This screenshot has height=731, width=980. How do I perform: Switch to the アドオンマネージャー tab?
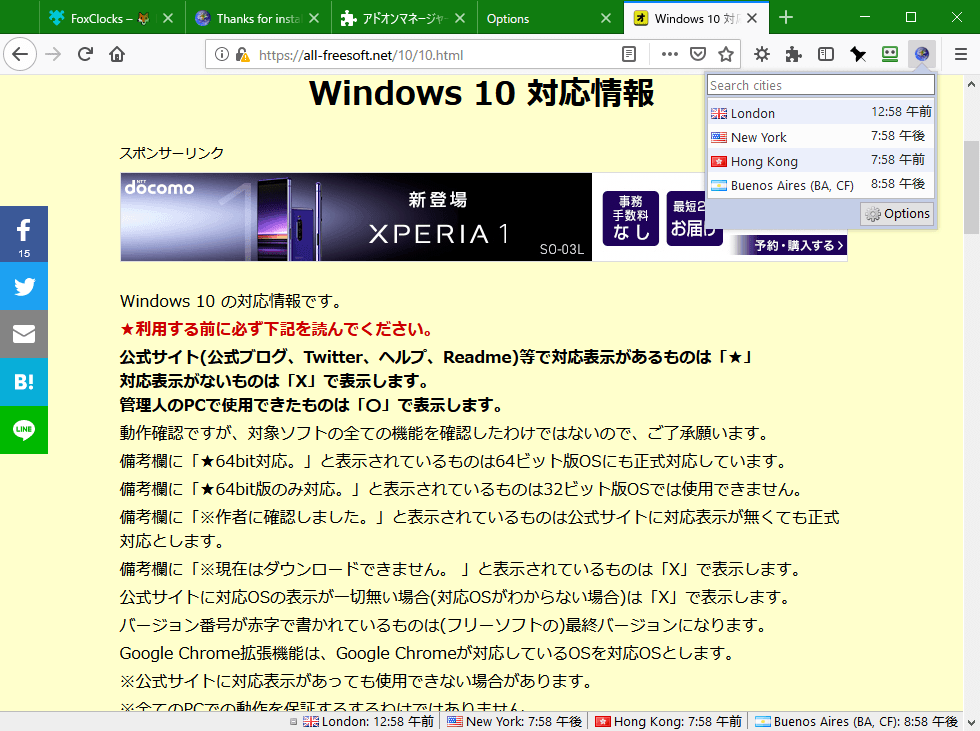(395, 18)
